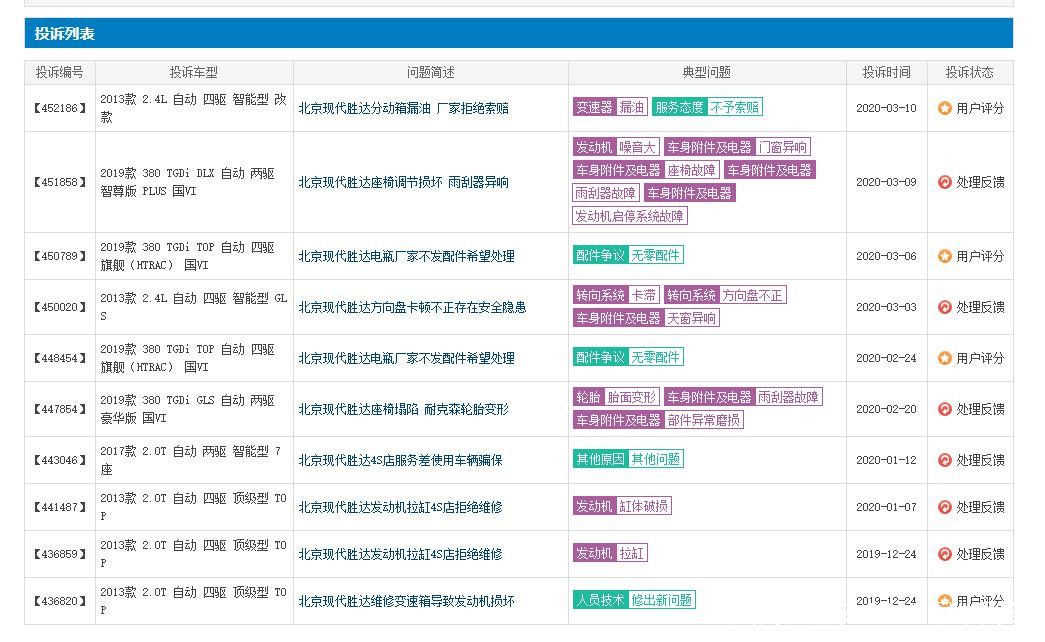Open the 北京现代胜达座椅塌陷 耐克森轮胎变形 complaint

[403, 409]
